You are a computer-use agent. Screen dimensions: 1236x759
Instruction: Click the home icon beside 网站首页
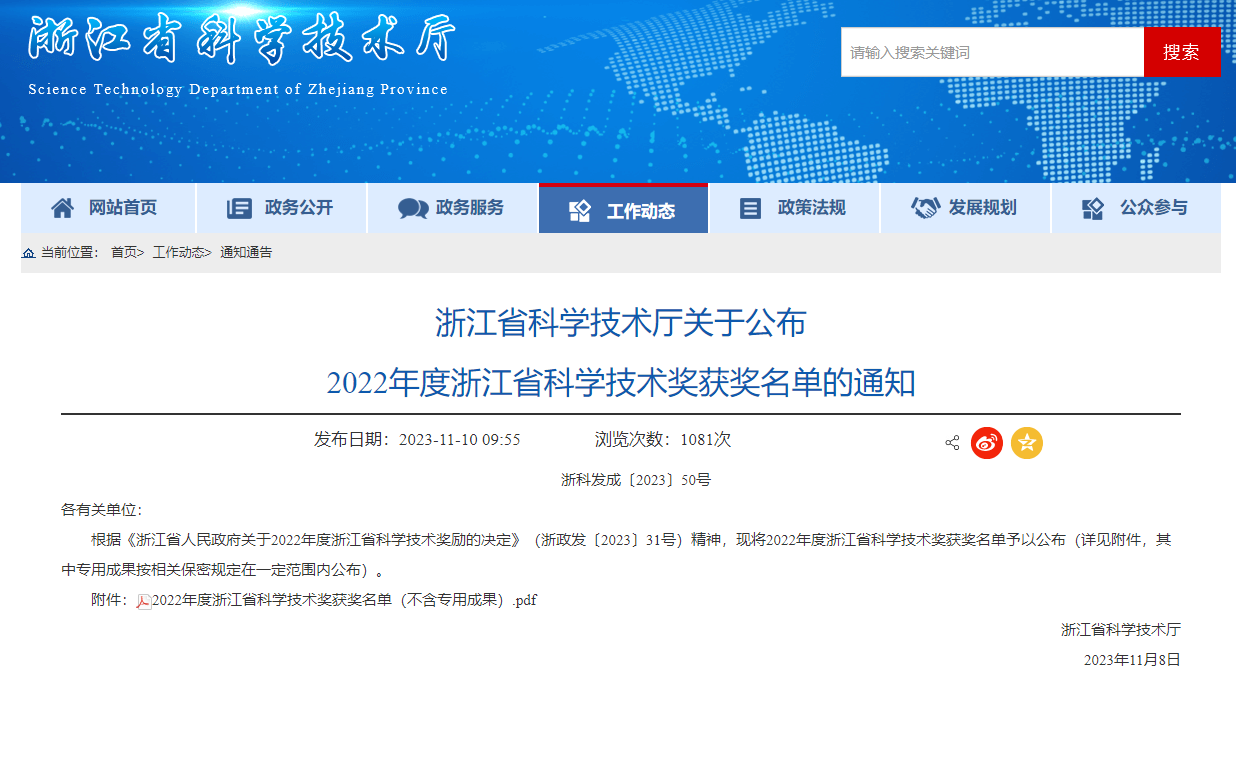pyautogui.click(x=63, y=208)
